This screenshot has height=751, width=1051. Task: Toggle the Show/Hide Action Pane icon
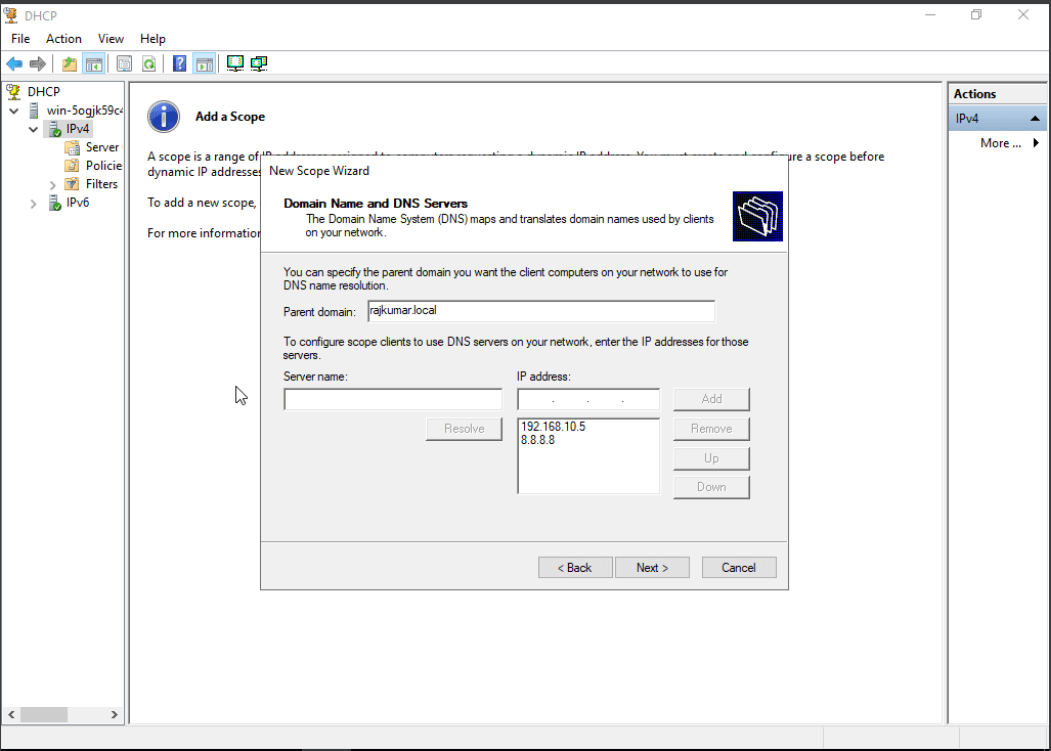pos(204,64)
